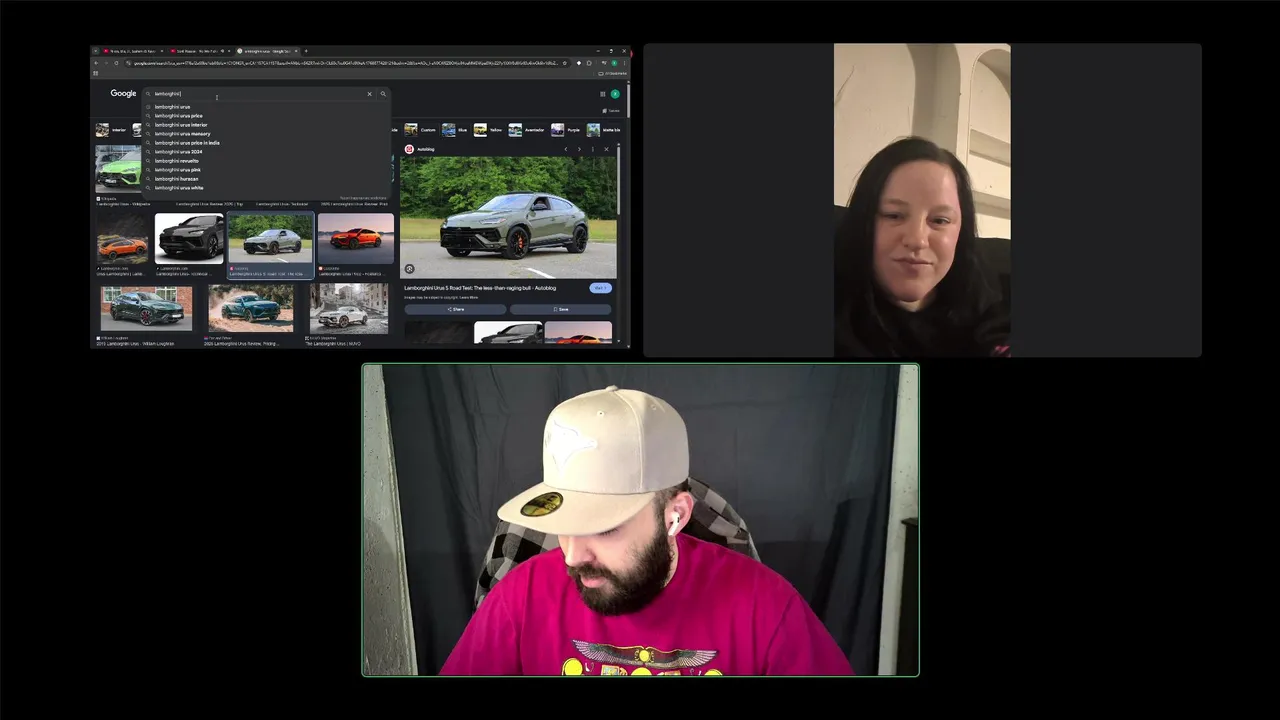Select the Aventador filter chip
The height and width of the screenshot is (720, 1280).
(527, 130)
